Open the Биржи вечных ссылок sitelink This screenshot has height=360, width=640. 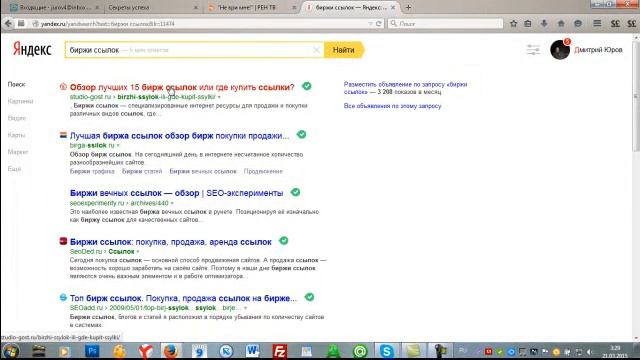[203, 171]
